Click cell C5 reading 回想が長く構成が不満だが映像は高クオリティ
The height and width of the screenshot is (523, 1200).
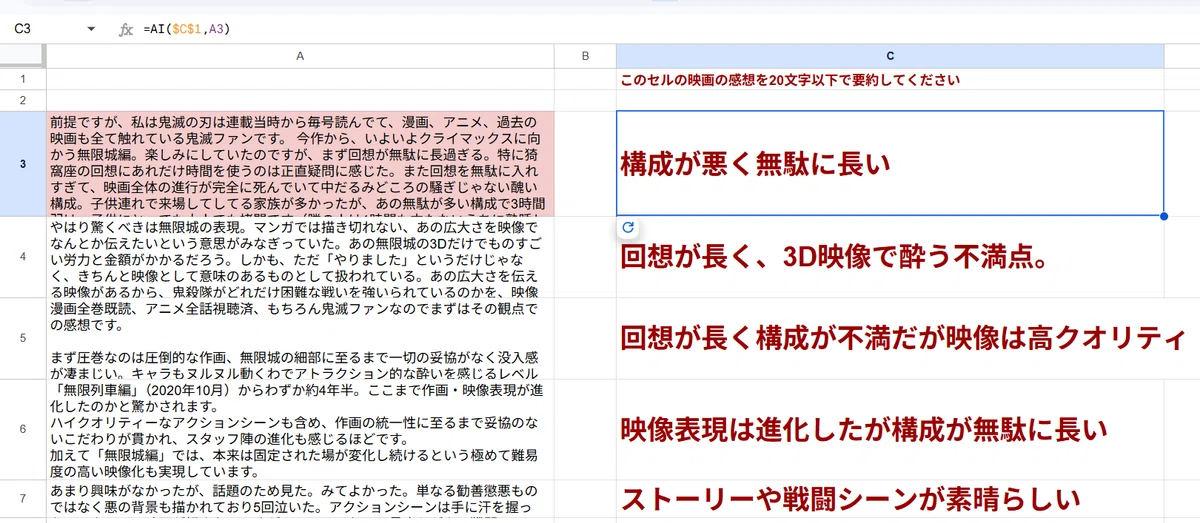click(x=890, y=338)
